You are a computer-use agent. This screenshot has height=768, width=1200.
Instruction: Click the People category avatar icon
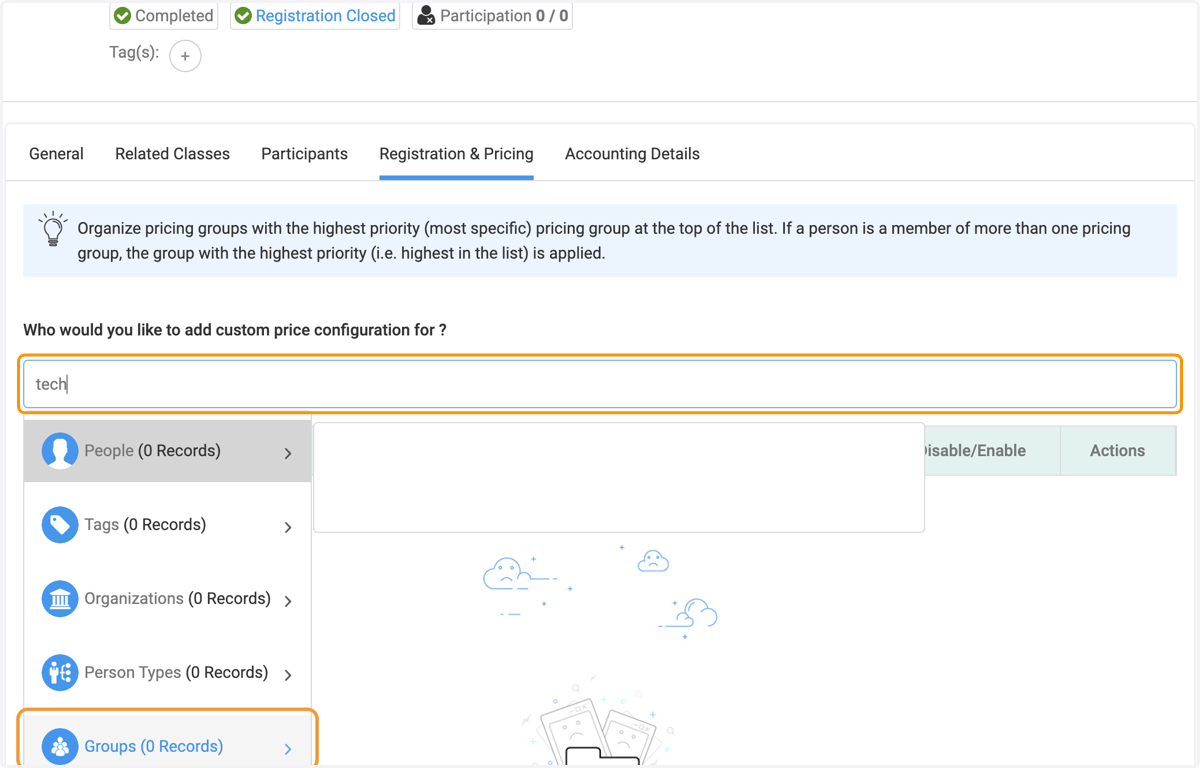click(x=60, y=451)
